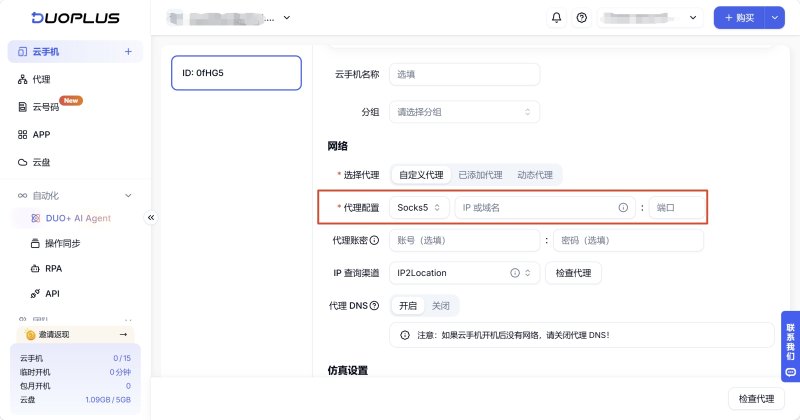The width and height of the screenshot is (800, 420).
Task: Click the 购买 button
Action: click(x=739, y=18)
